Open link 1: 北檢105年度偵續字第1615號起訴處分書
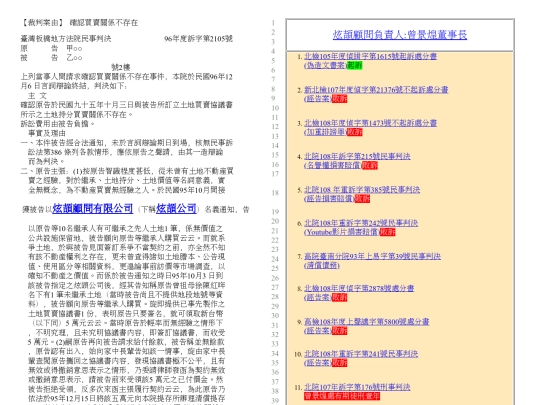540x405 pixels. [371, 56]
